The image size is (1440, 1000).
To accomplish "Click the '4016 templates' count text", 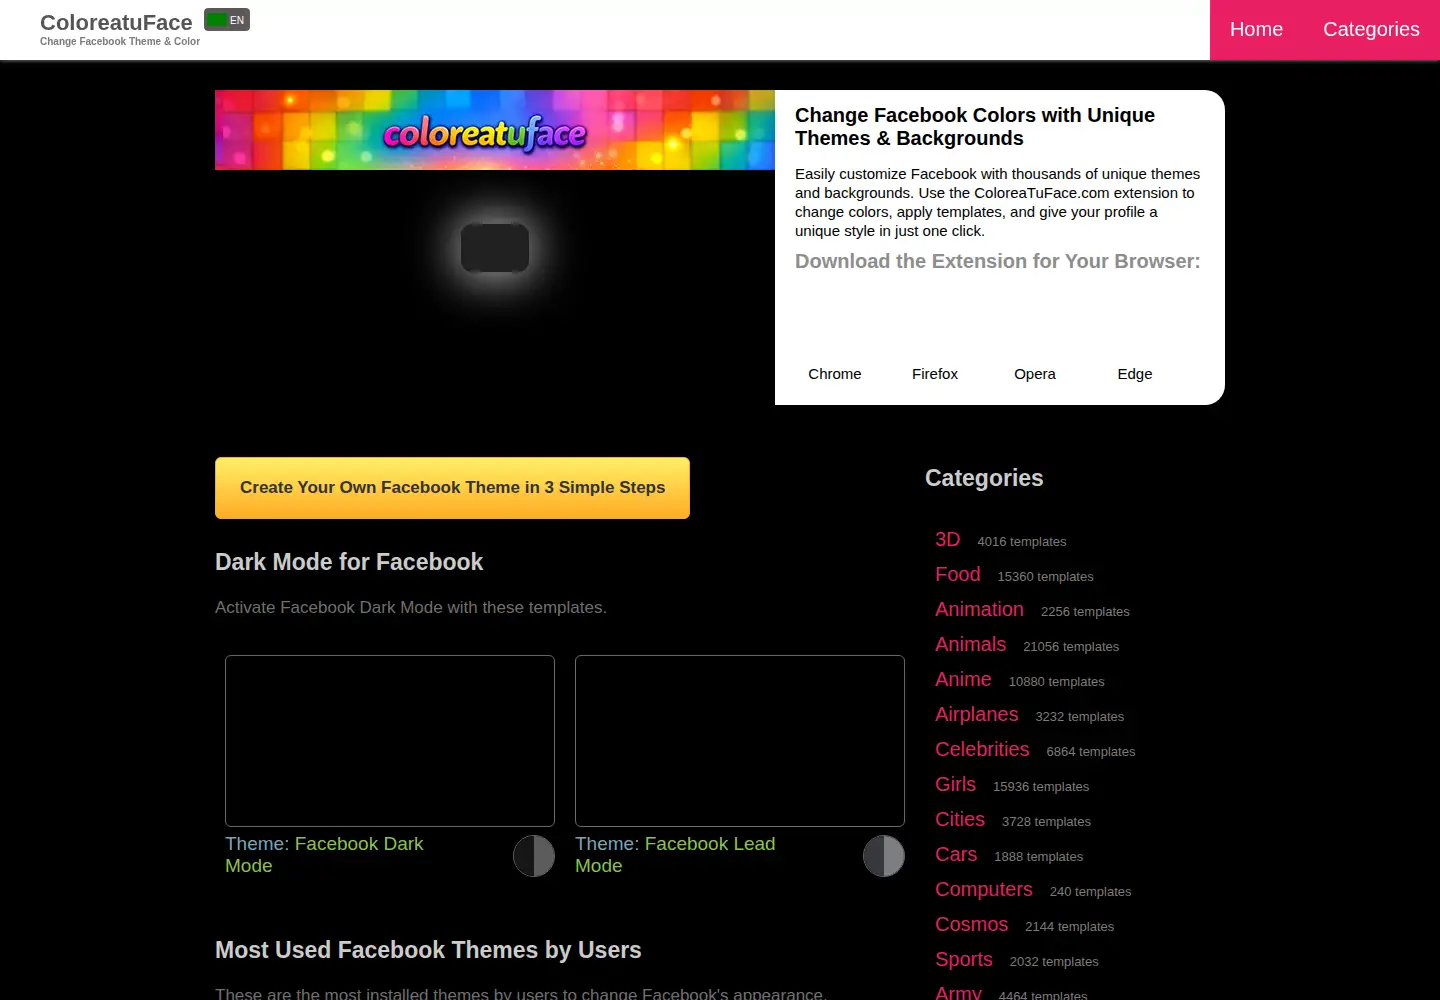I will pos(1022,541).
